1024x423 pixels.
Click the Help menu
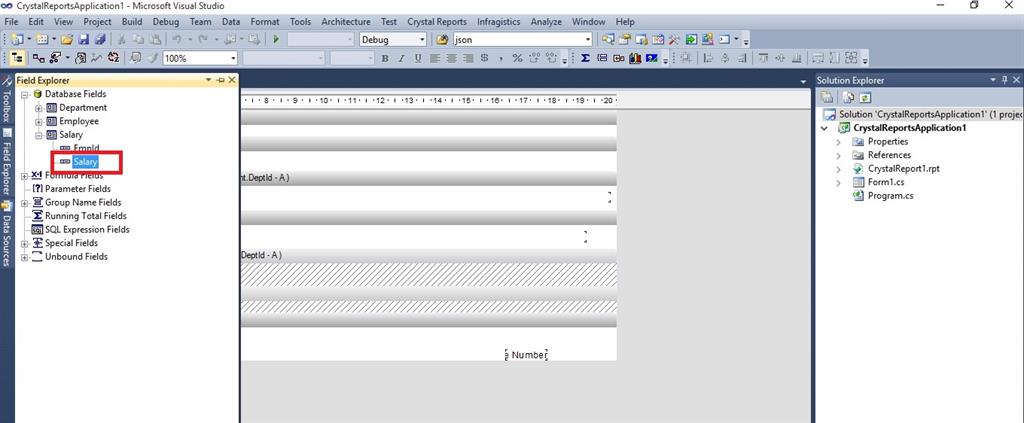point(625,22)
